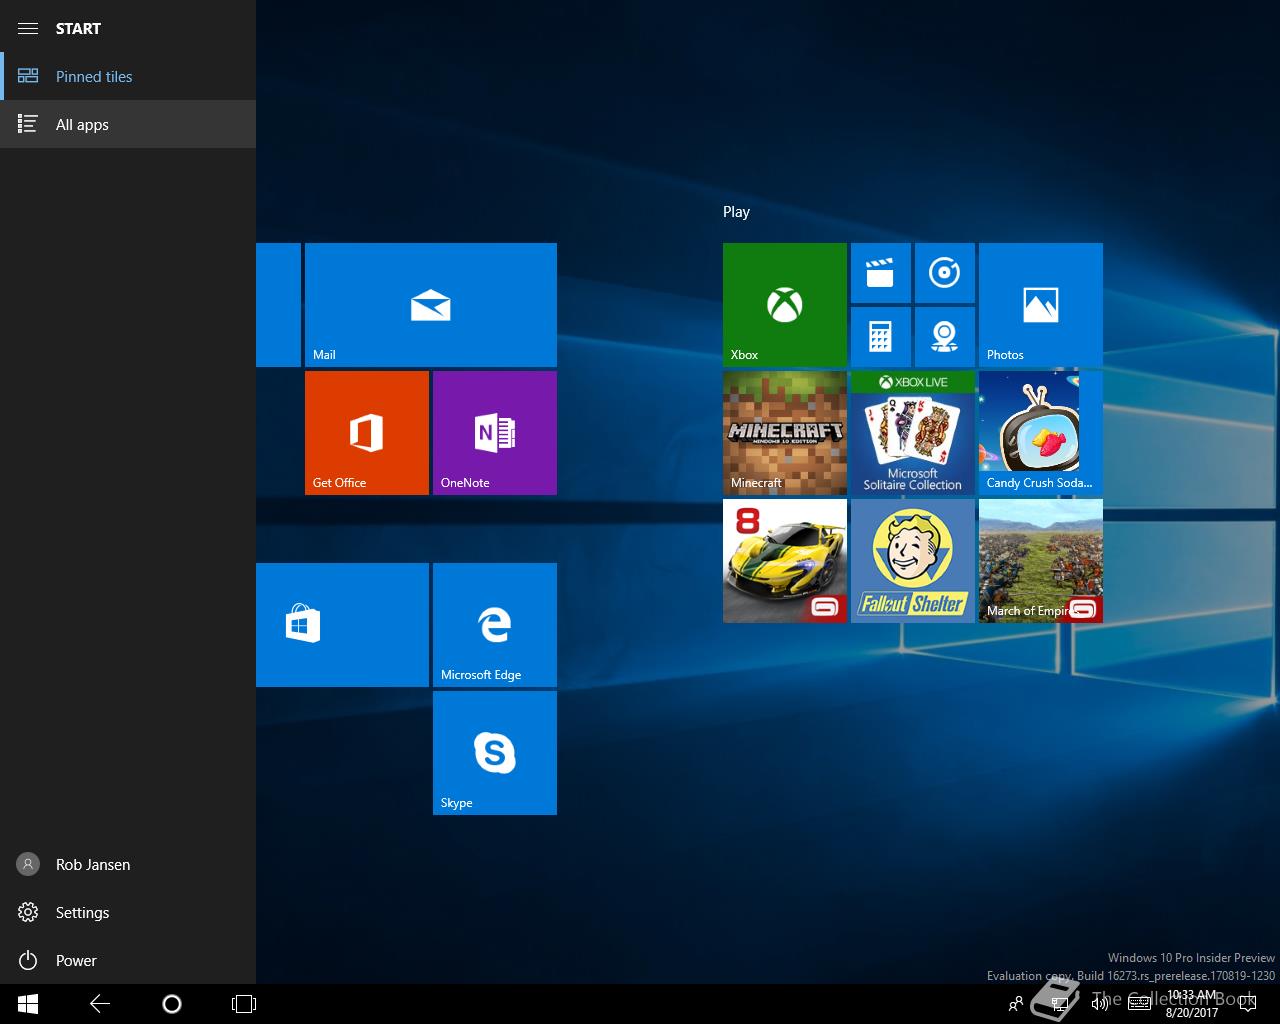
Task: Launch the March of Empires tile
Action: tap(1040, 561)
